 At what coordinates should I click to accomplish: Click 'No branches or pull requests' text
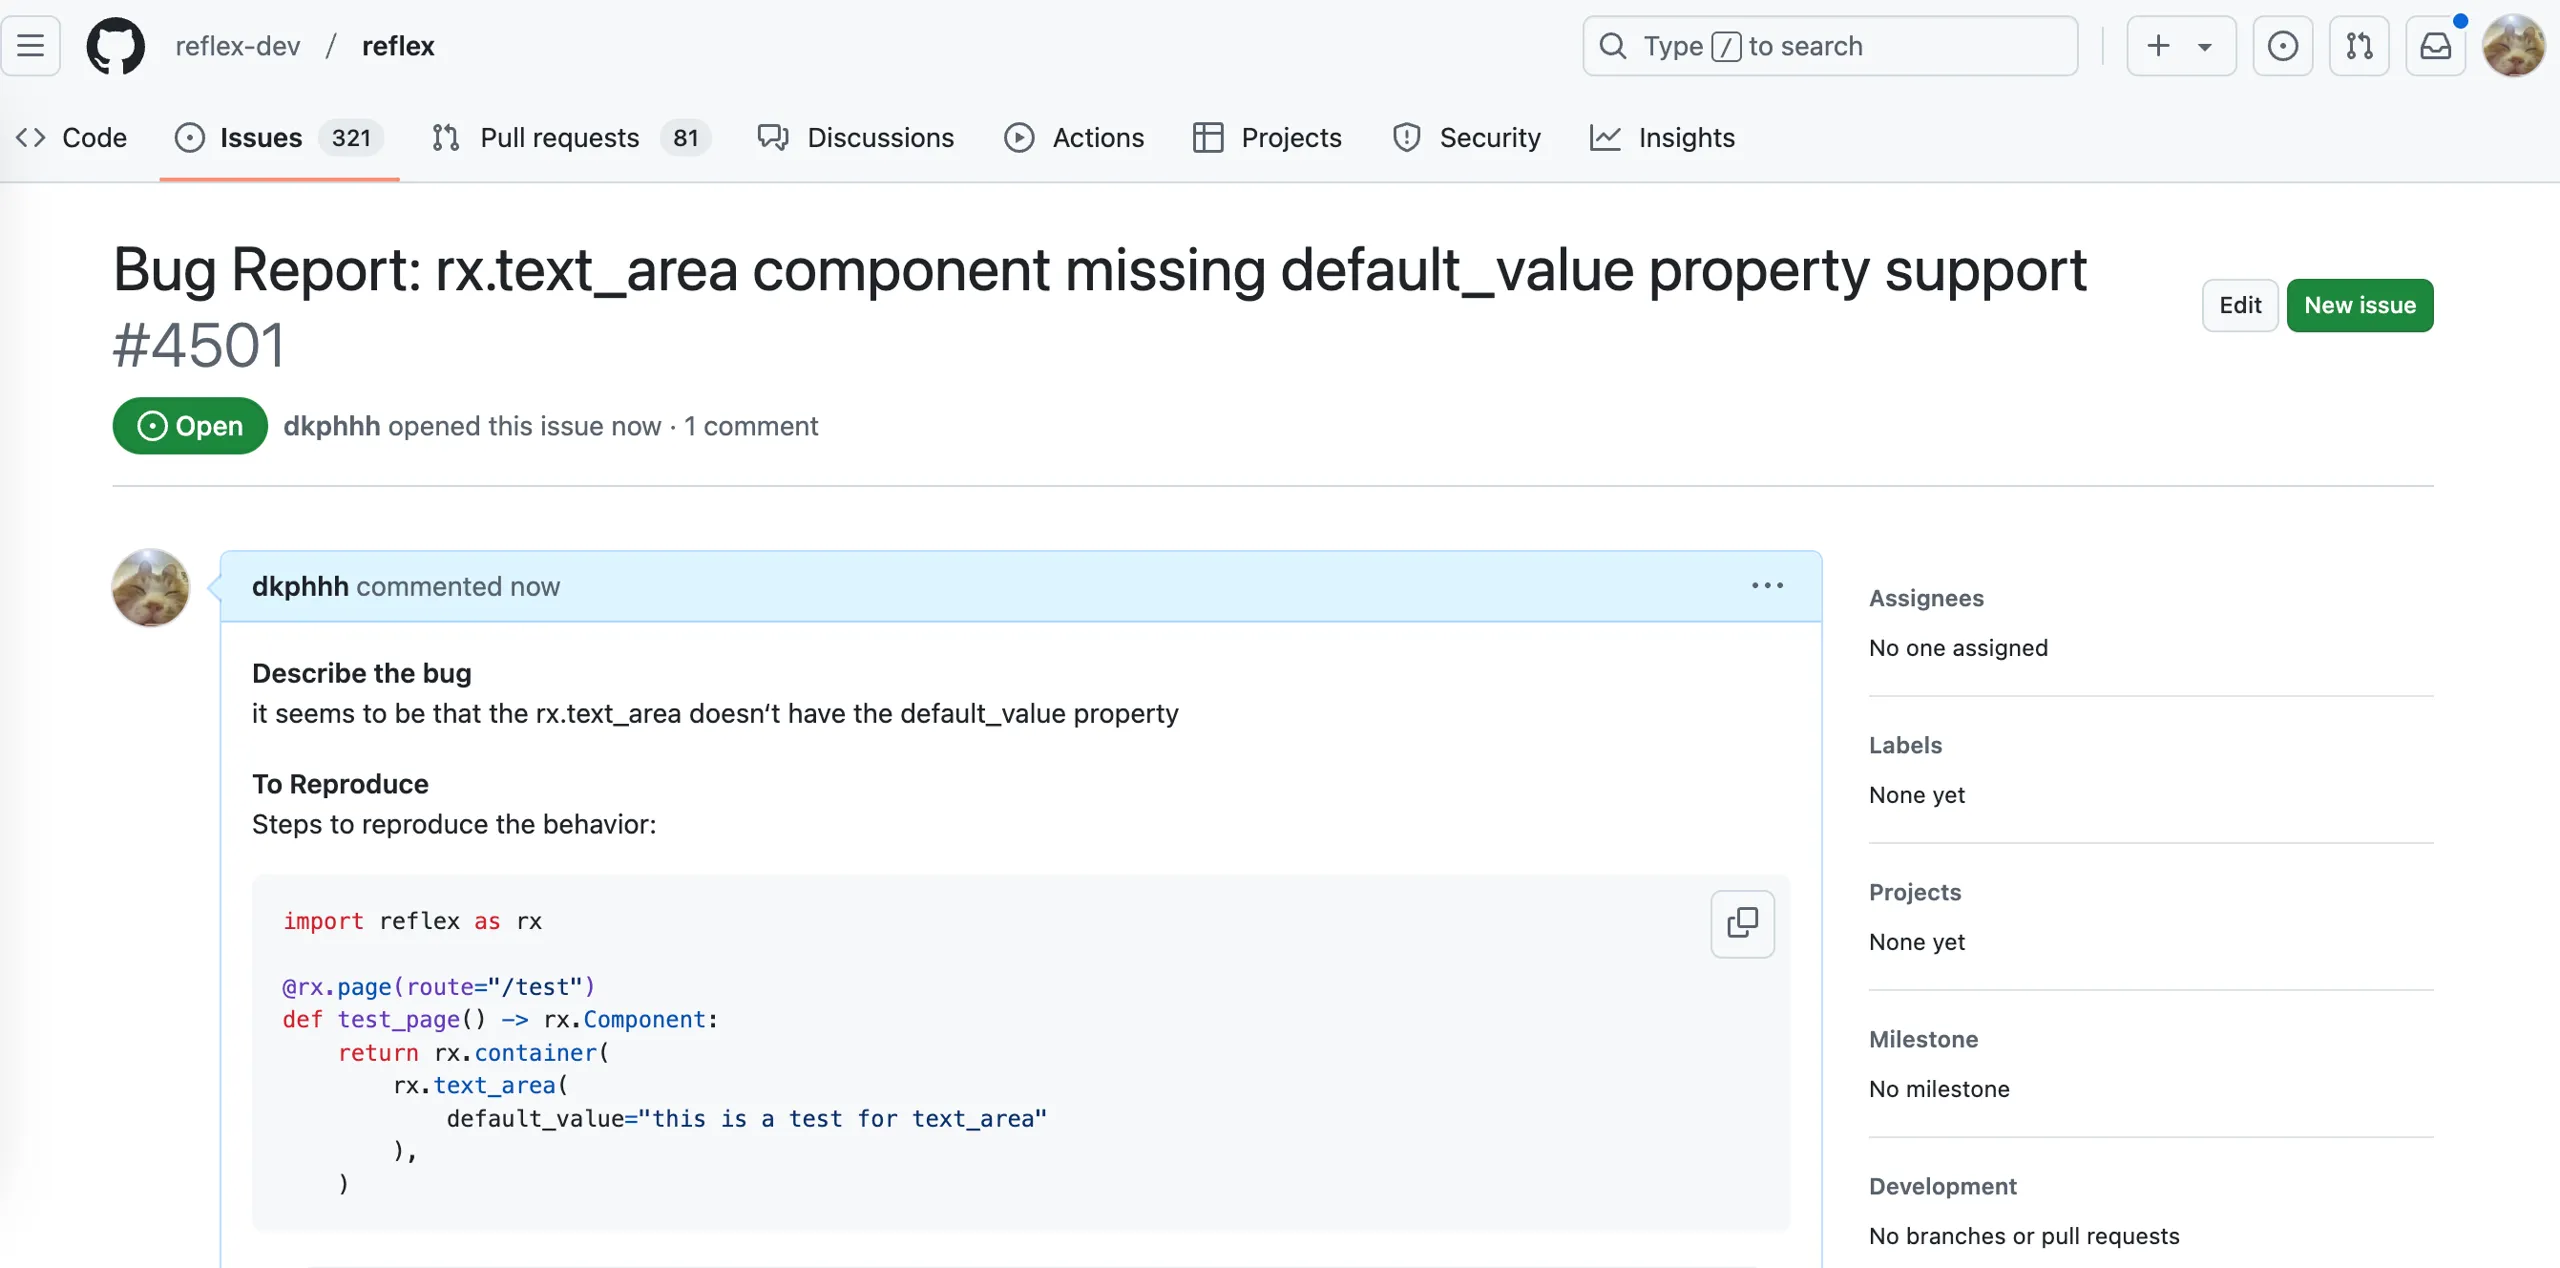coord(2024,1236)
